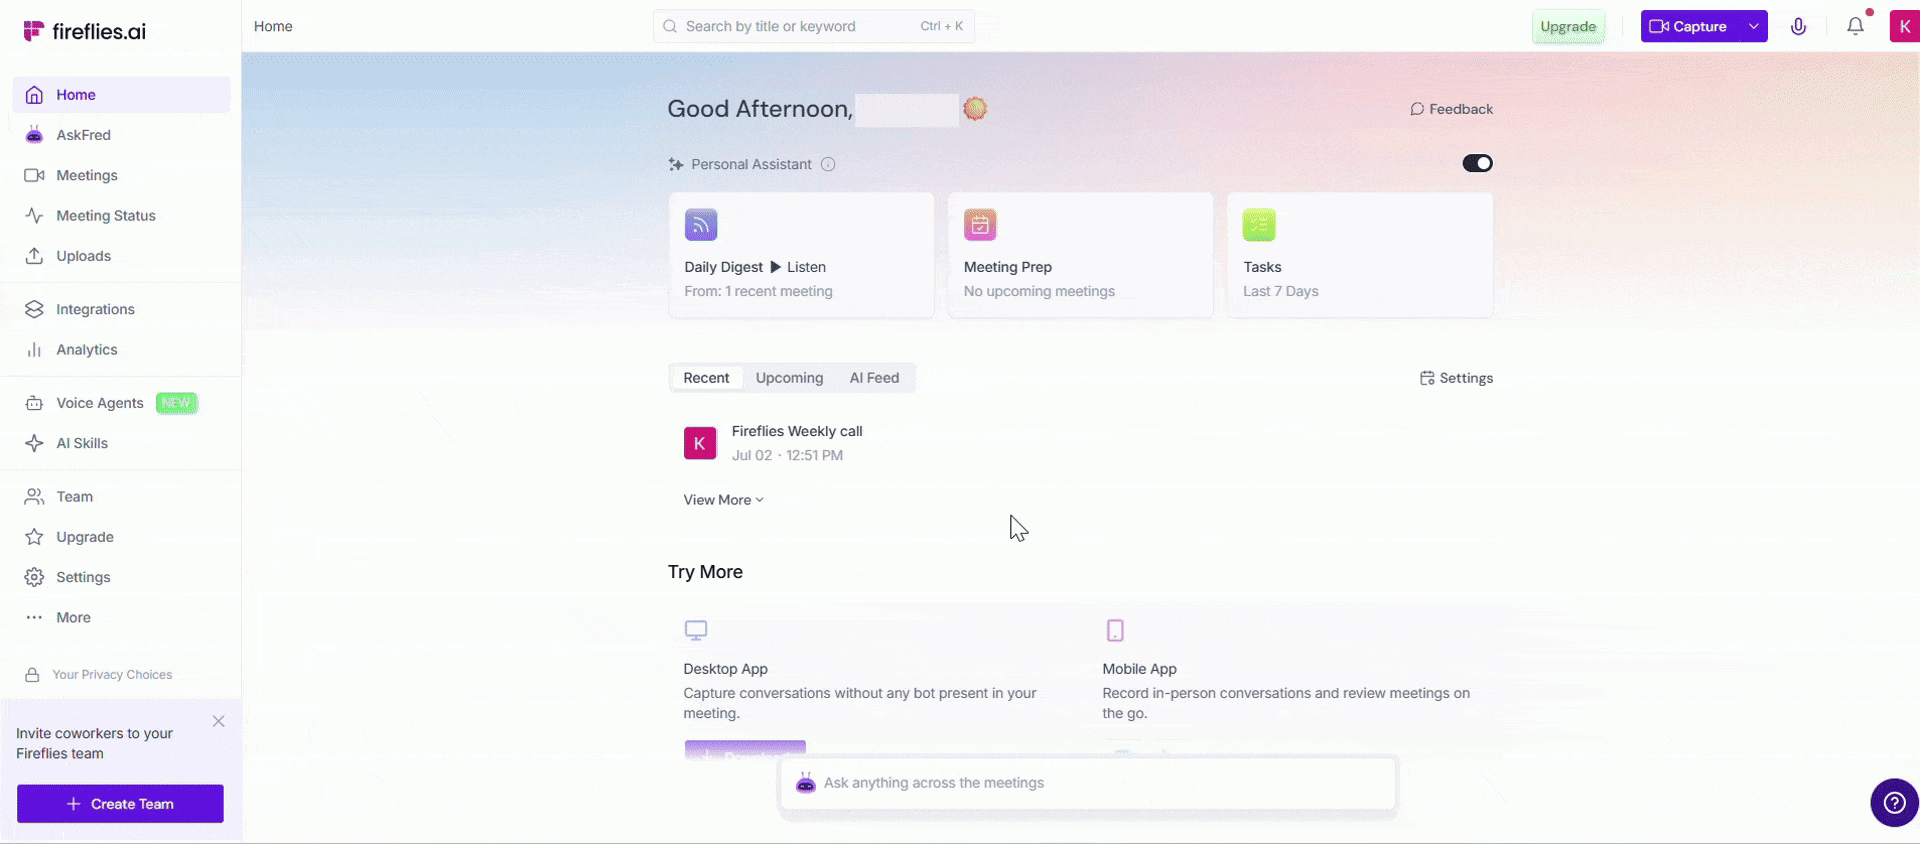1920x844 pixels.
Task: Click the Create Team button
Action: coord(120,804)
